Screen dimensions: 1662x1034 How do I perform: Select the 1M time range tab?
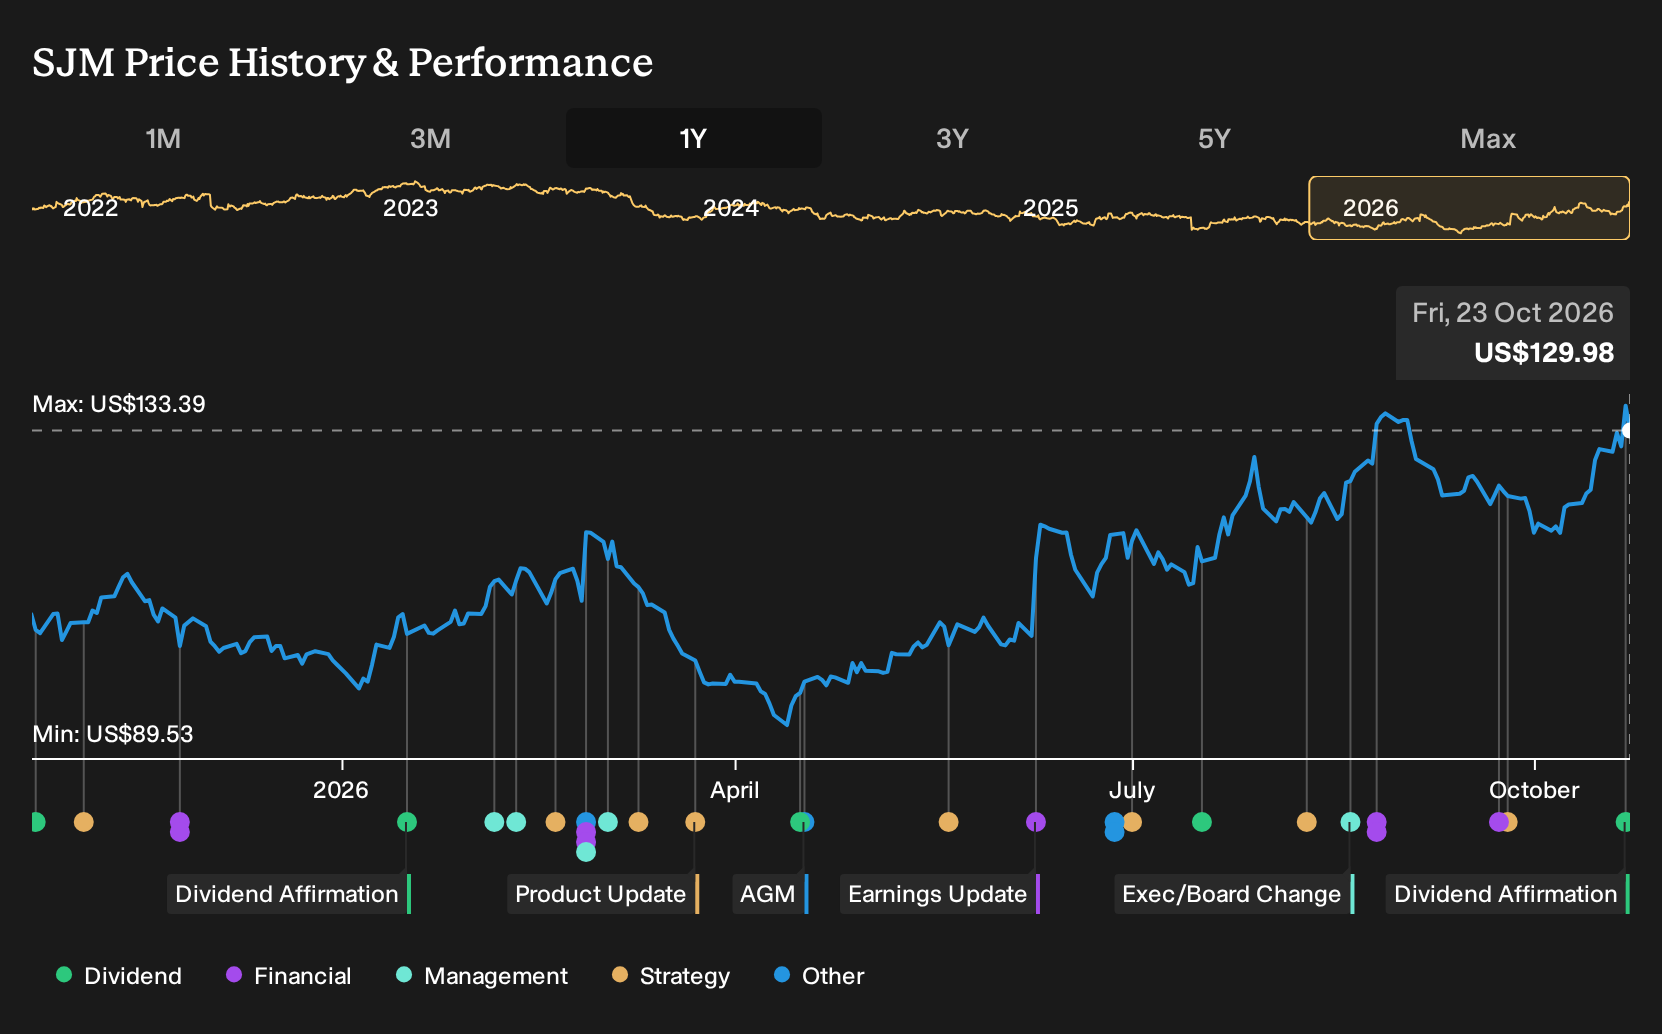(x=163, y=138)
